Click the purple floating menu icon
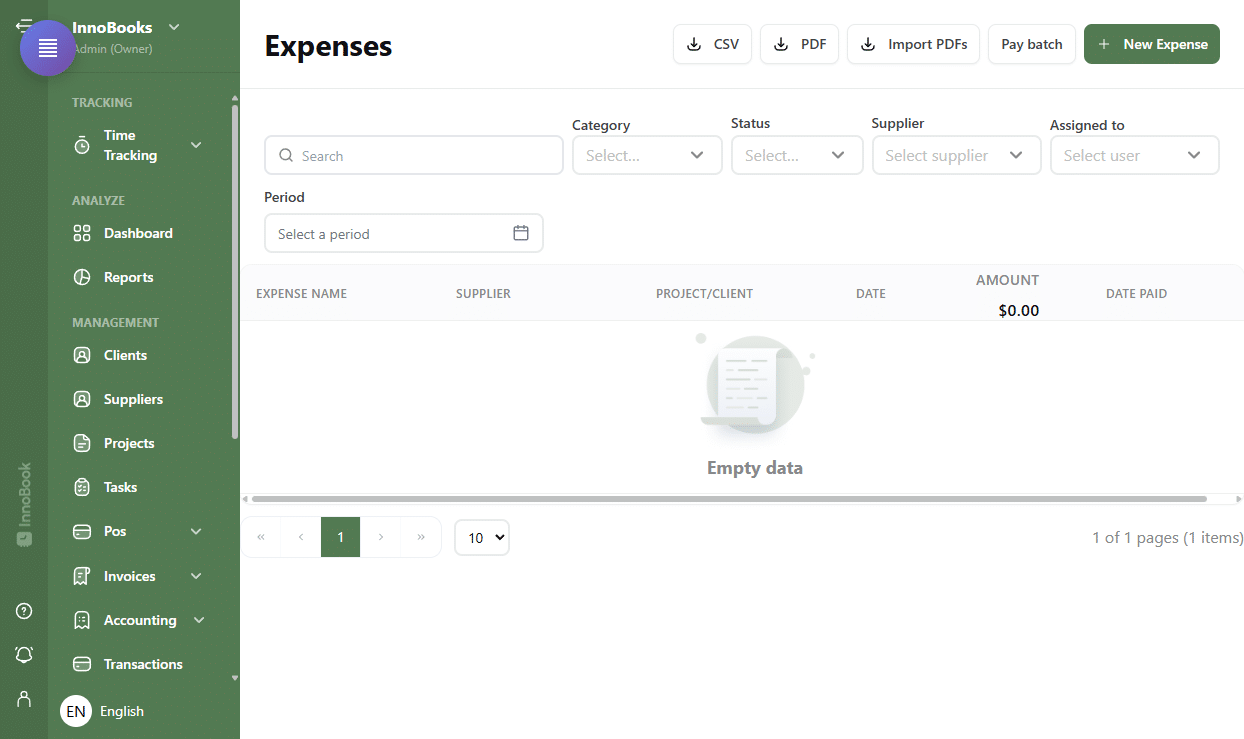The width and height of the screenshot is (1244, 739). coord(48,48)
